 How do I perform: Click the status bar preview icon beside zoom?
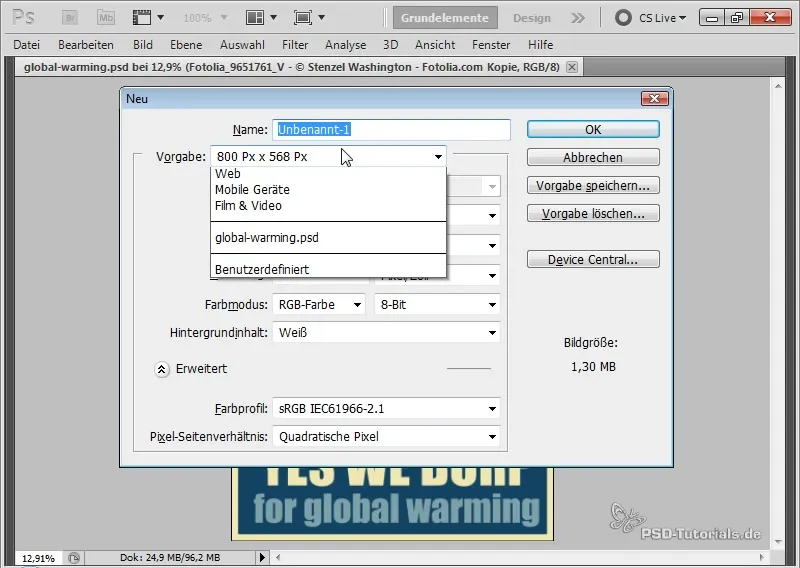73,558
